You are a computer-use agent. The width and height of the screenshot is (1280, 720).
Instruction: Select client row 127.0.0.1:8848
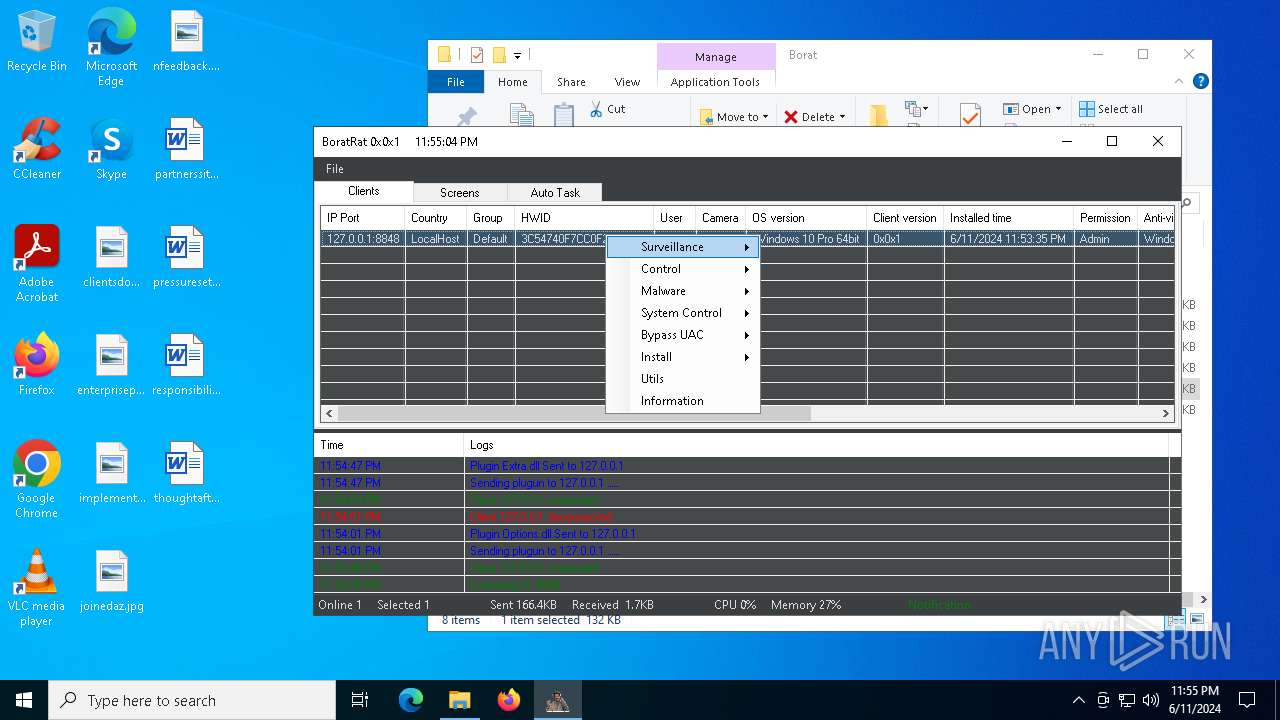[x=747, y=239]
